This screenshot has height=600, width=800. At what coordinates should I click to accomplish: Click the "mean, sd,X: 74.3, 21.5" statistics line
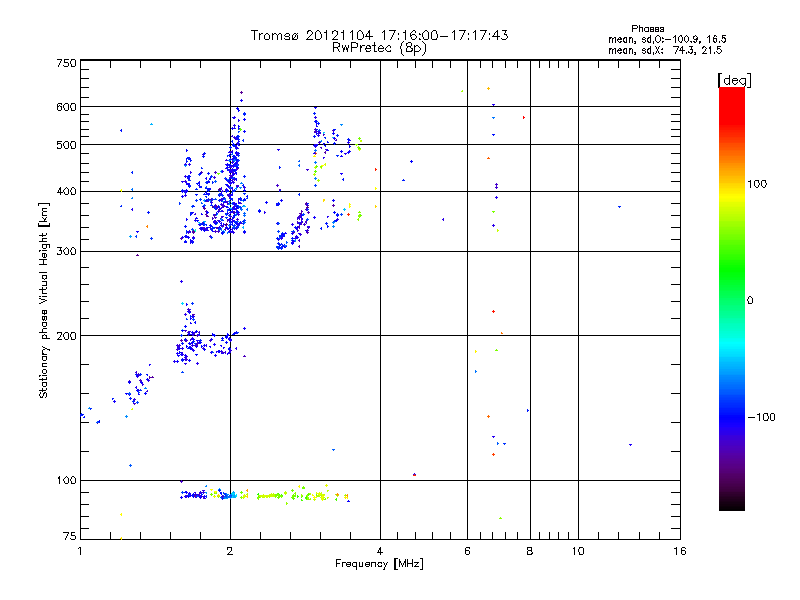click(x=665, y=50)
